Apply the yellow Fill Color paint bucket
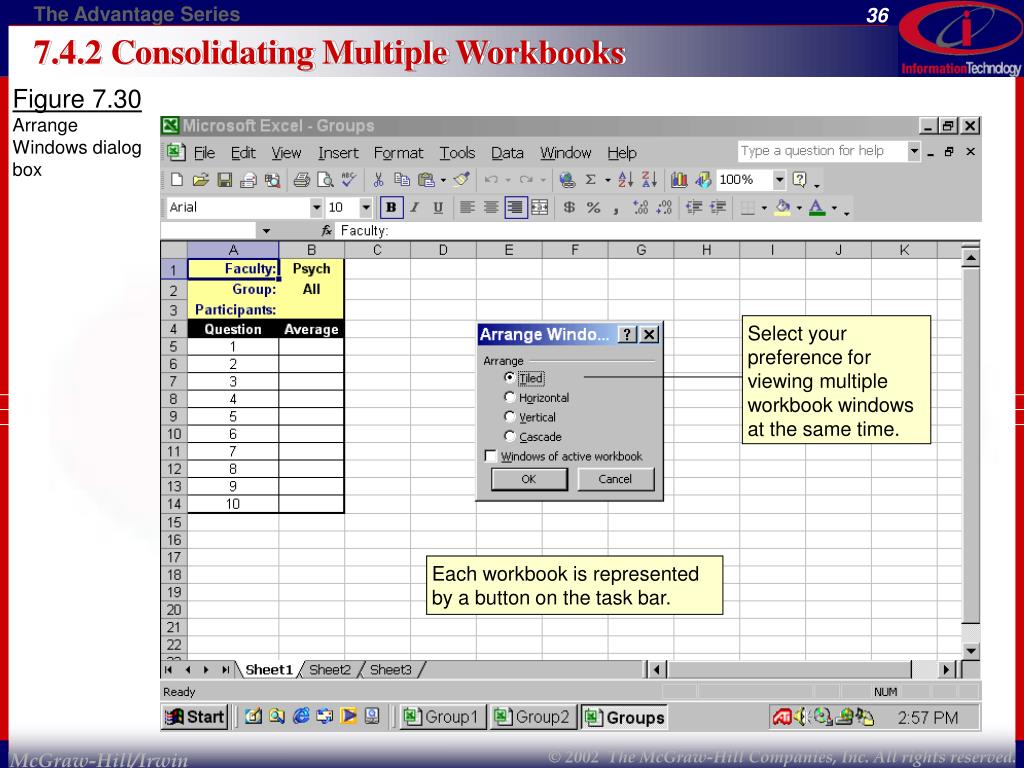The height and width of the screenshot is (768, 1024). (x=782, y=208)
